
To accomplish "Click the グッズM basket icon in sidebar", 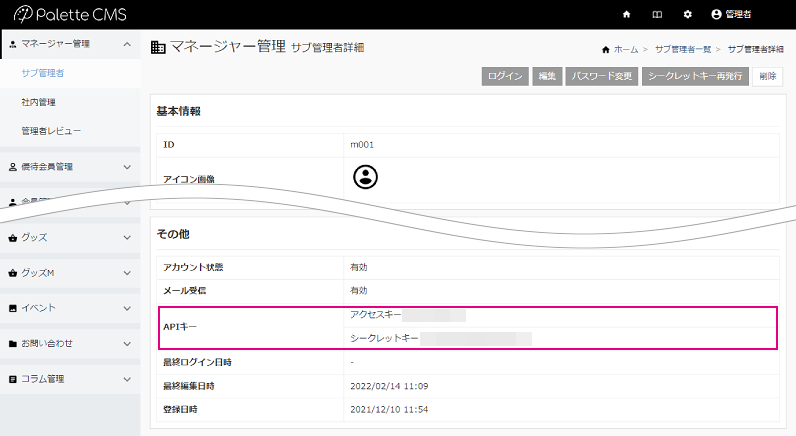I will [13, 273].
